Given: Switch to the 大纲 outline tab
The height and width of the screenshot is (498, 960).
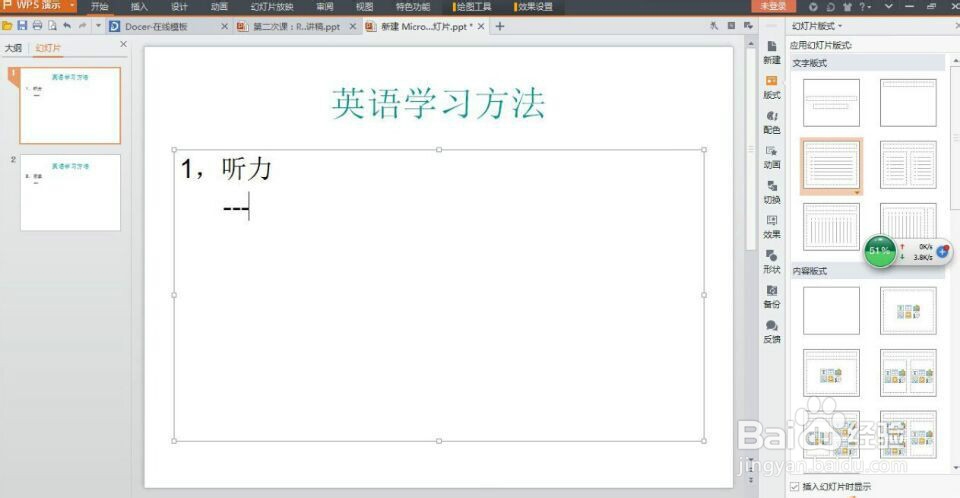Looking at the screenshot, I should point(13,48).
